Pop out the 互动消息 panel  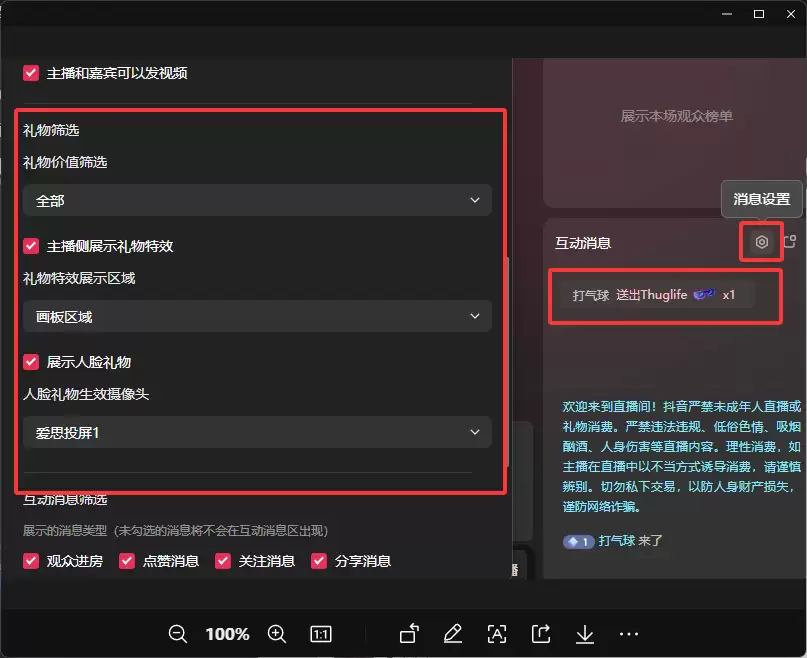click(790, 242)
